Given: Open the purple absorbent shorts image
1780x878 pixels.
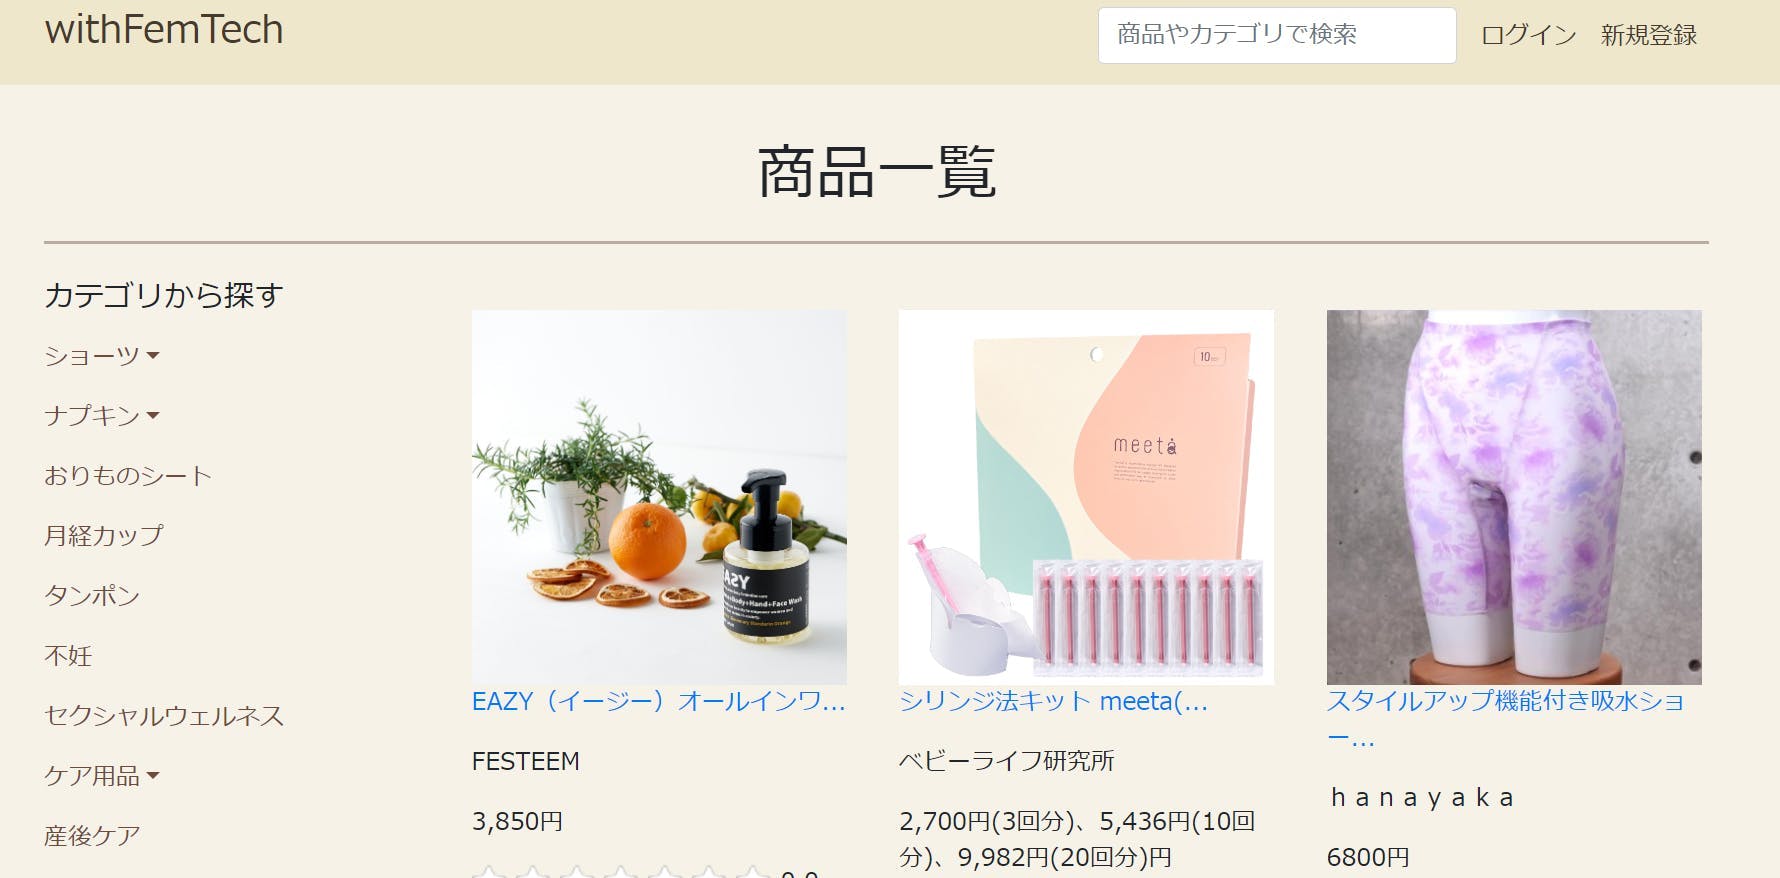Looking at the screenshot, I should pyautogui.click(x=1514, y=497).
